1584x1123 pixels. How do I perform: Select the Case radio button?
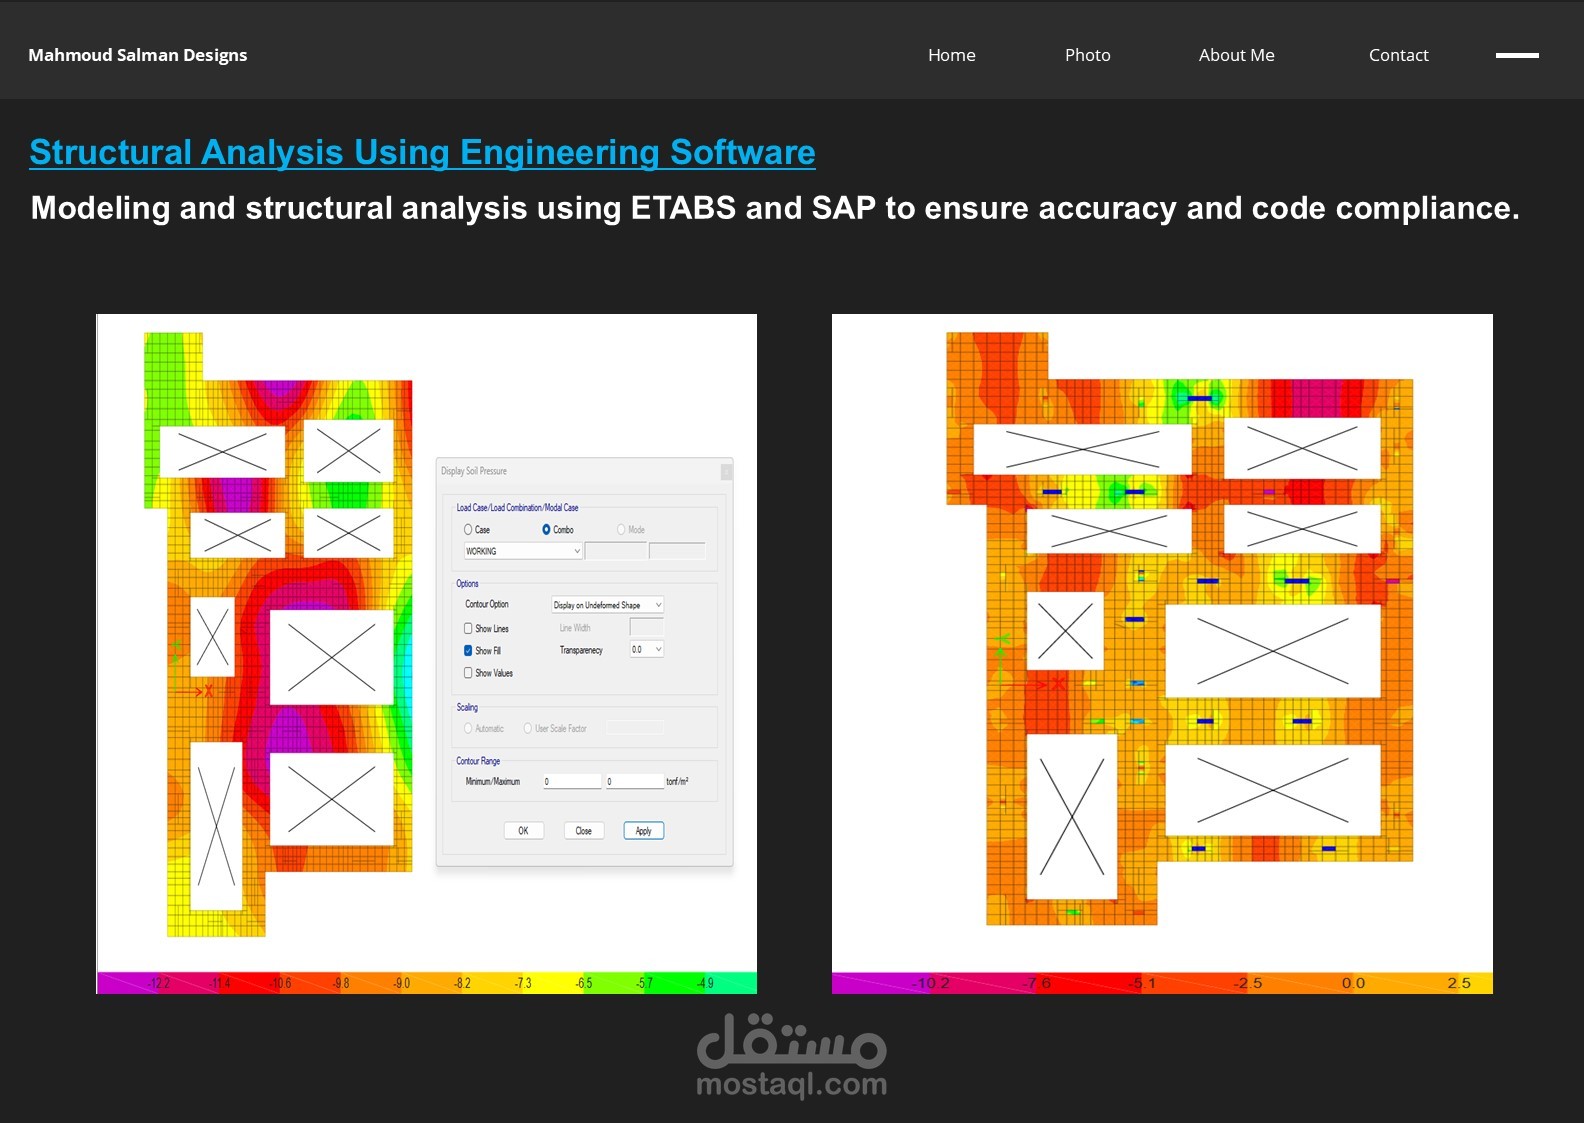[468, 529]
